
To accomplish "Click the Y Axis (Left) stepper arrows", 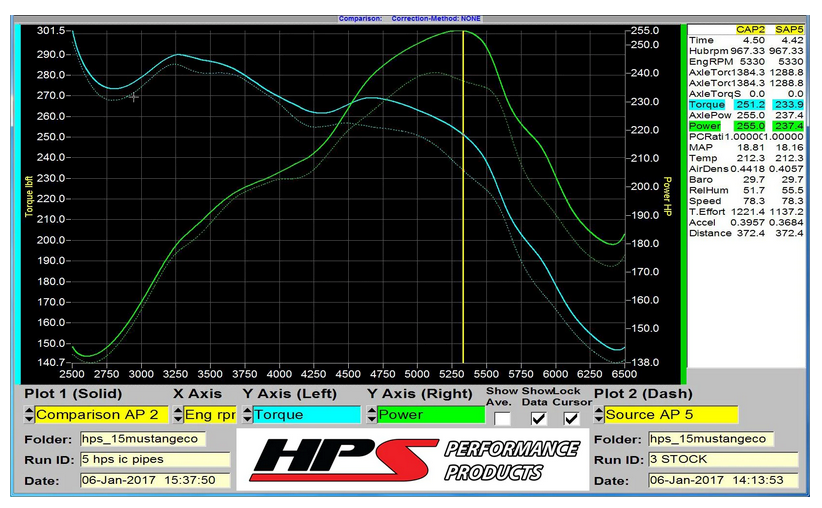I will click(246, 415).
